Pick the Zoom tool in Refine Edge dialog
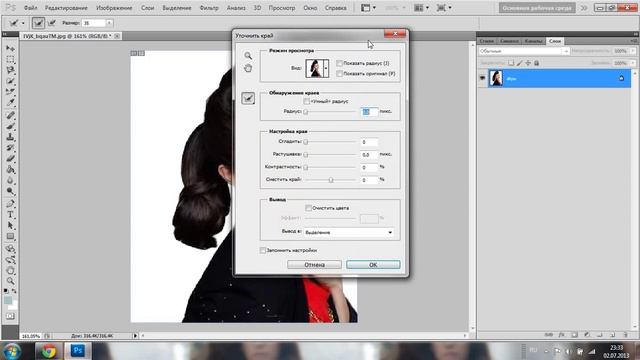The image size is (640, 360). pyautogui.click(x=248, y=56)
